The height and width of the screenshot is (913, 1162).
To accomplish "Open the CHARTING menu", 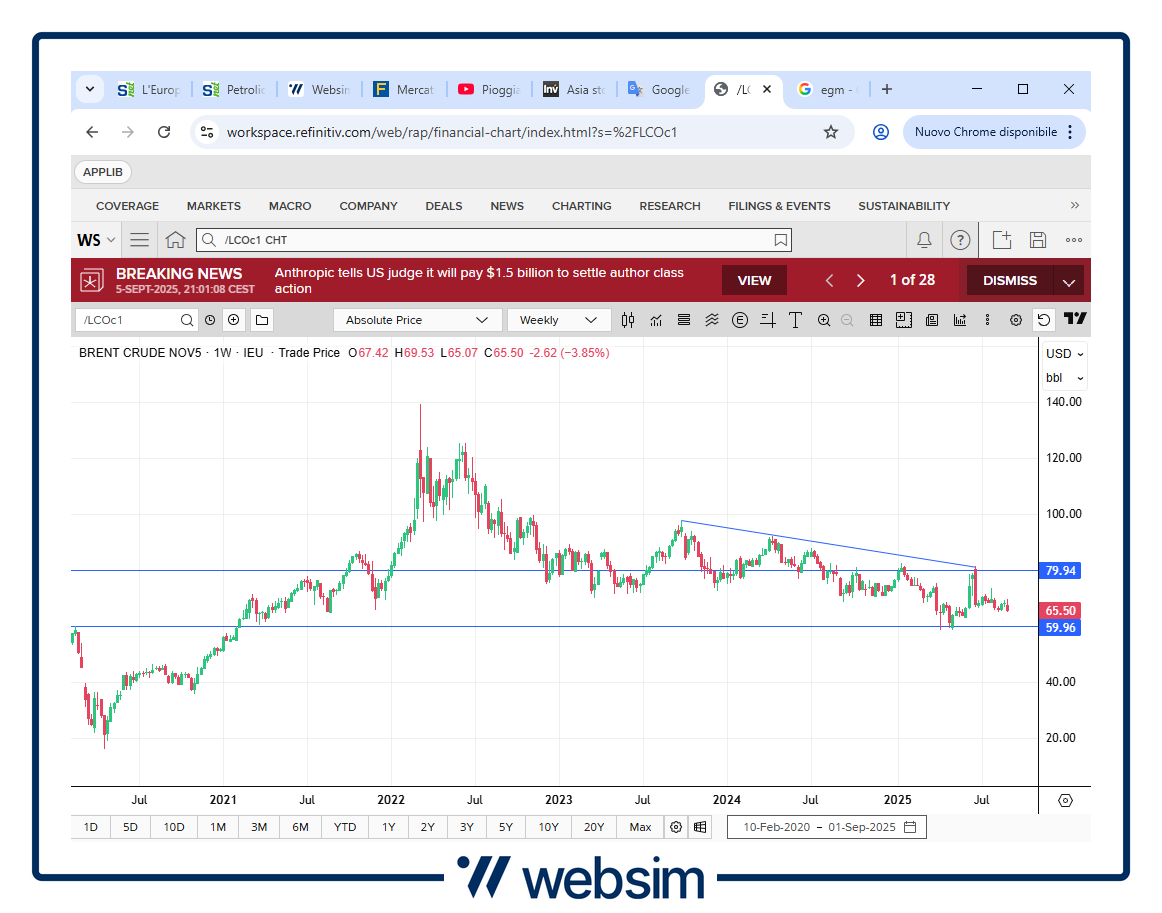I will tap(581, 206).
